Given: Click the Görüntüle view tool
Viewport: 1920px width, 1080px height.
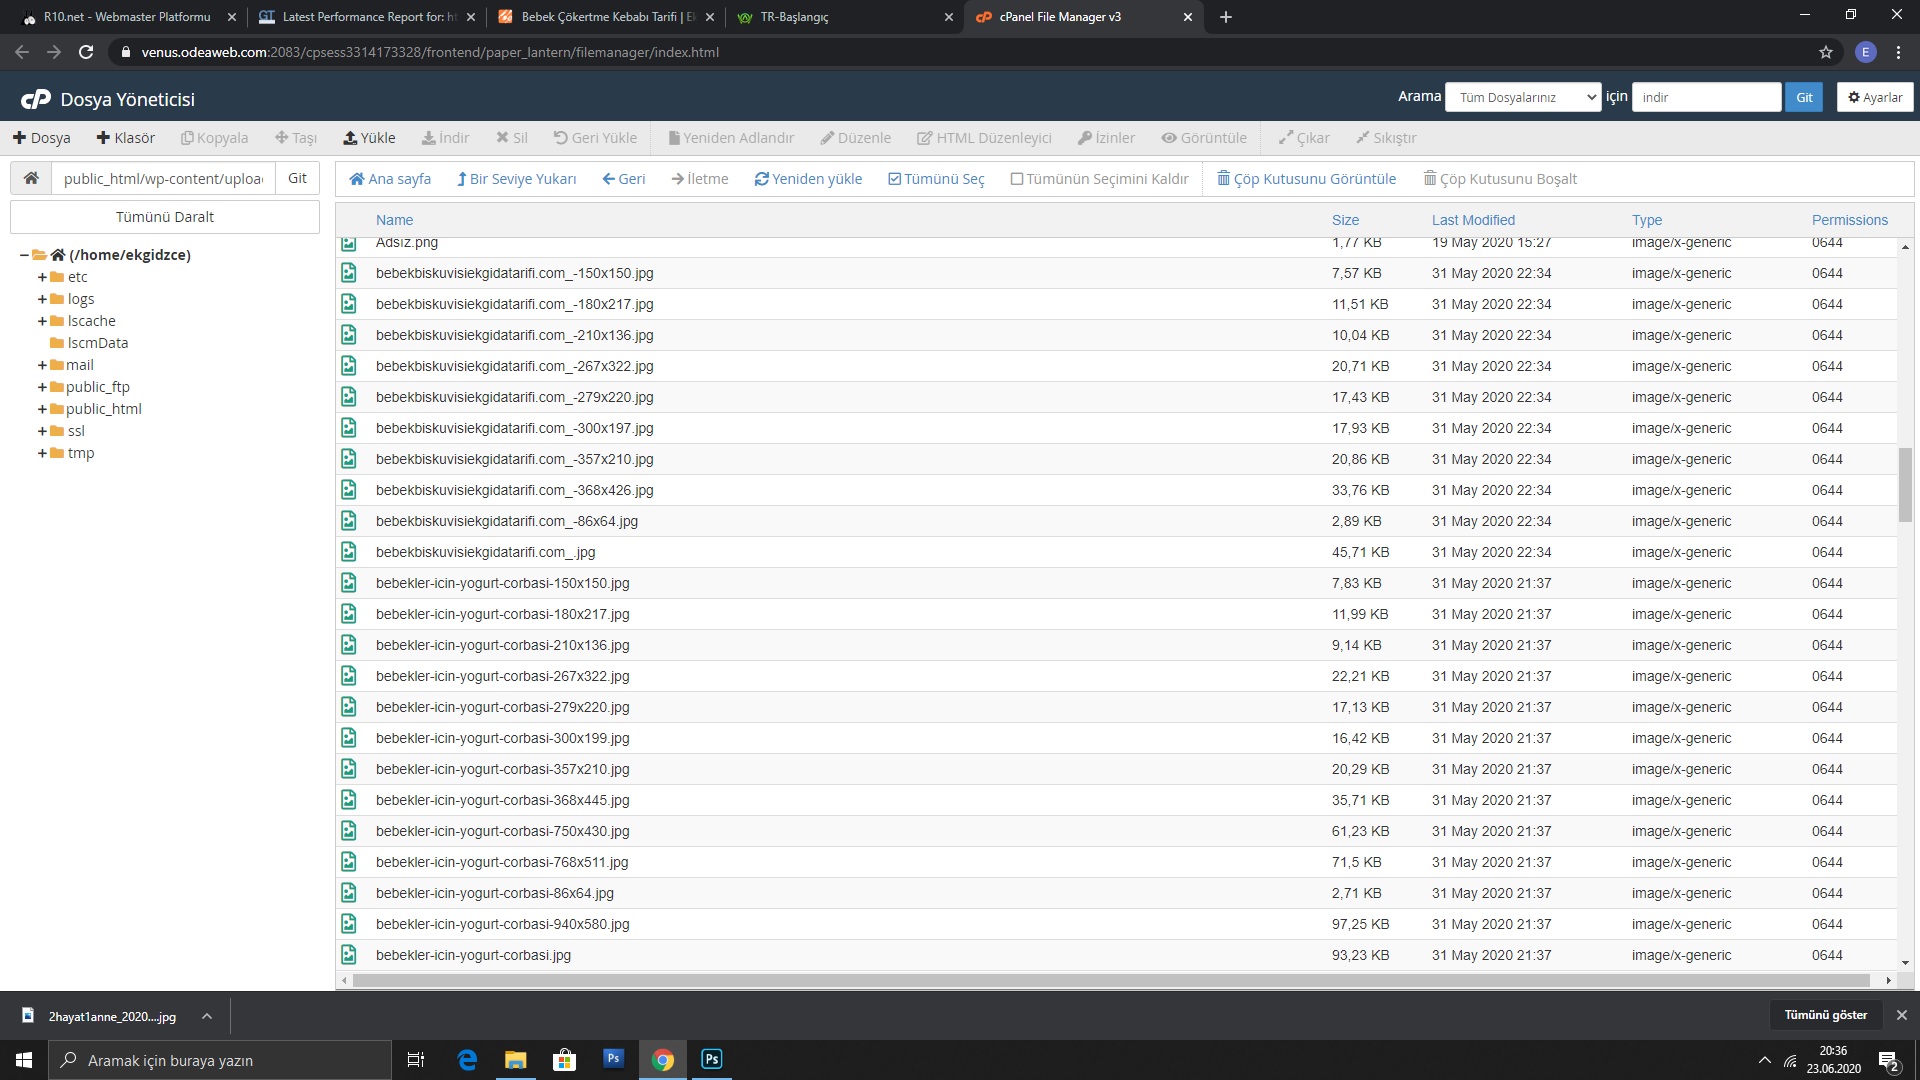Looking at the screenshot, I should click(x=1204, y=138).
